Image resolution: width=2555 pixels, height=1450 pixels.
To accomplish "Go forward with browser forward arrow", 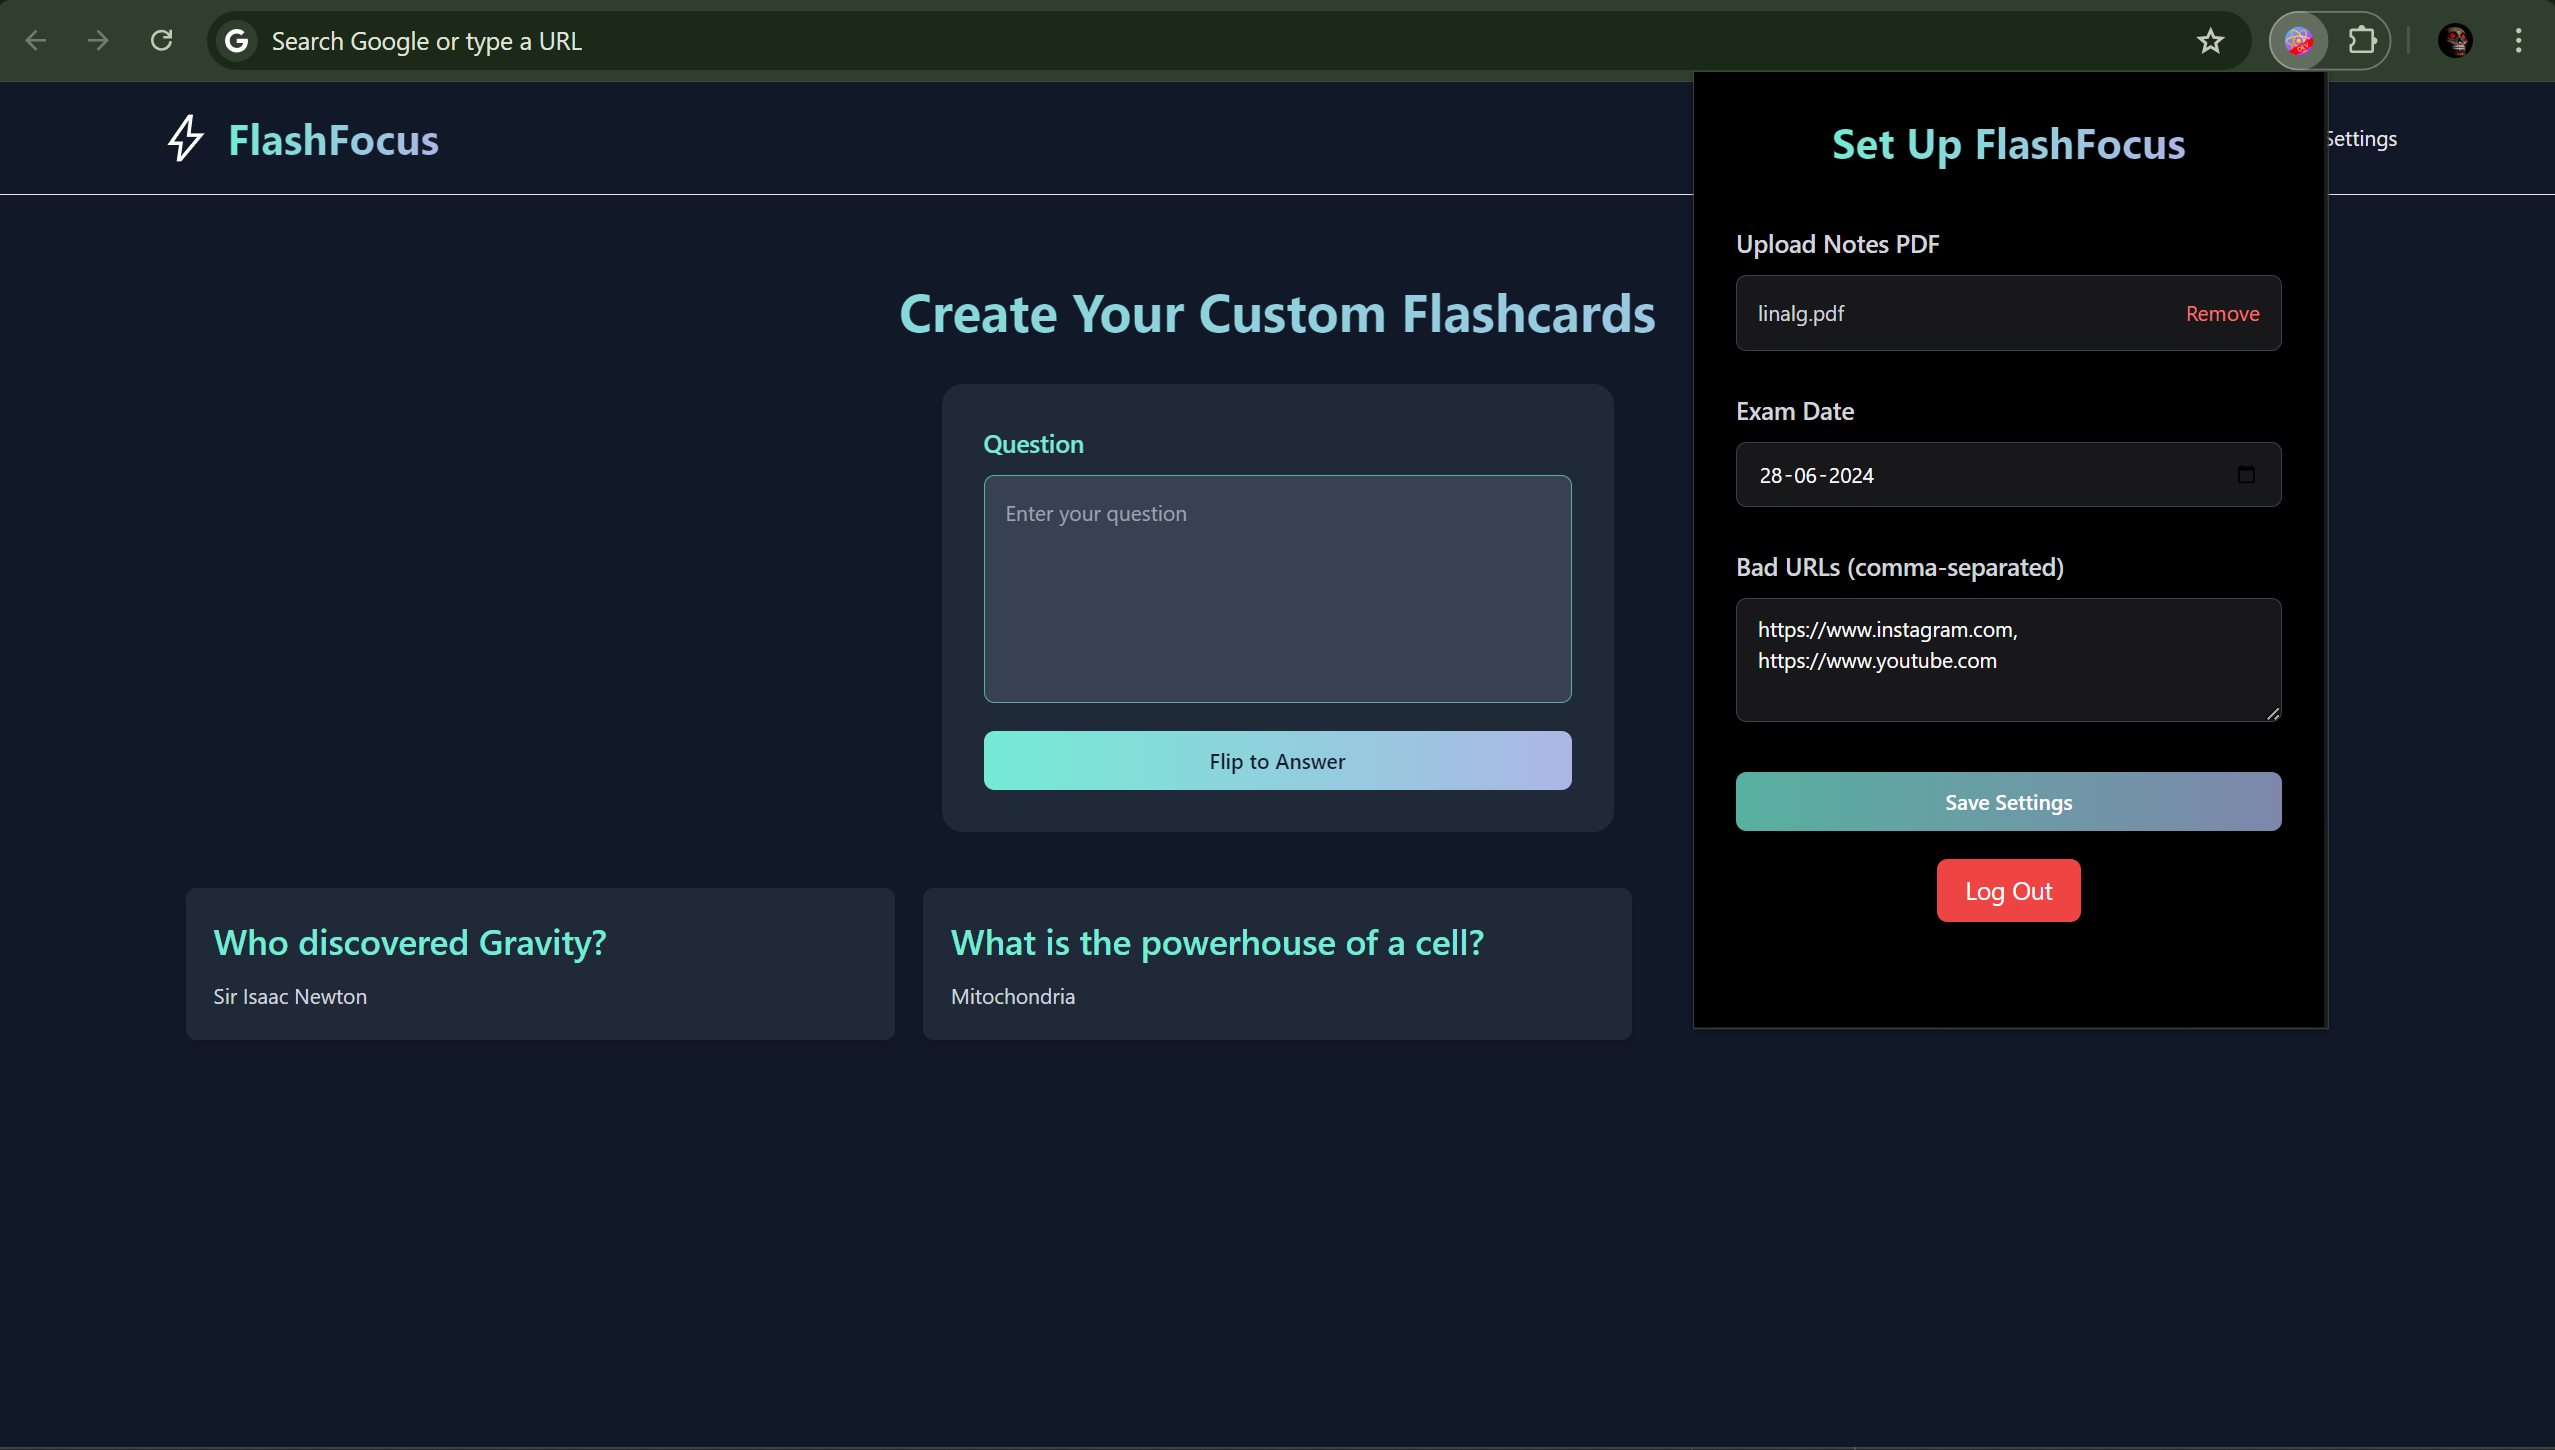I will coord(98,41).
